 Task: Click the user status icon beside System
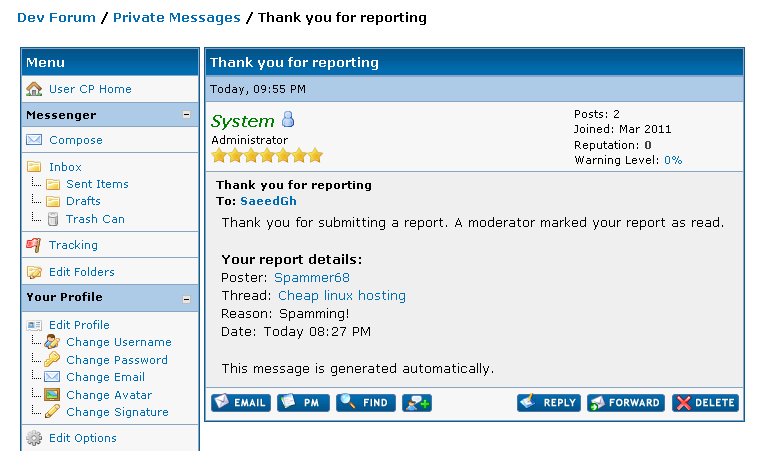(x=288, y=119)
